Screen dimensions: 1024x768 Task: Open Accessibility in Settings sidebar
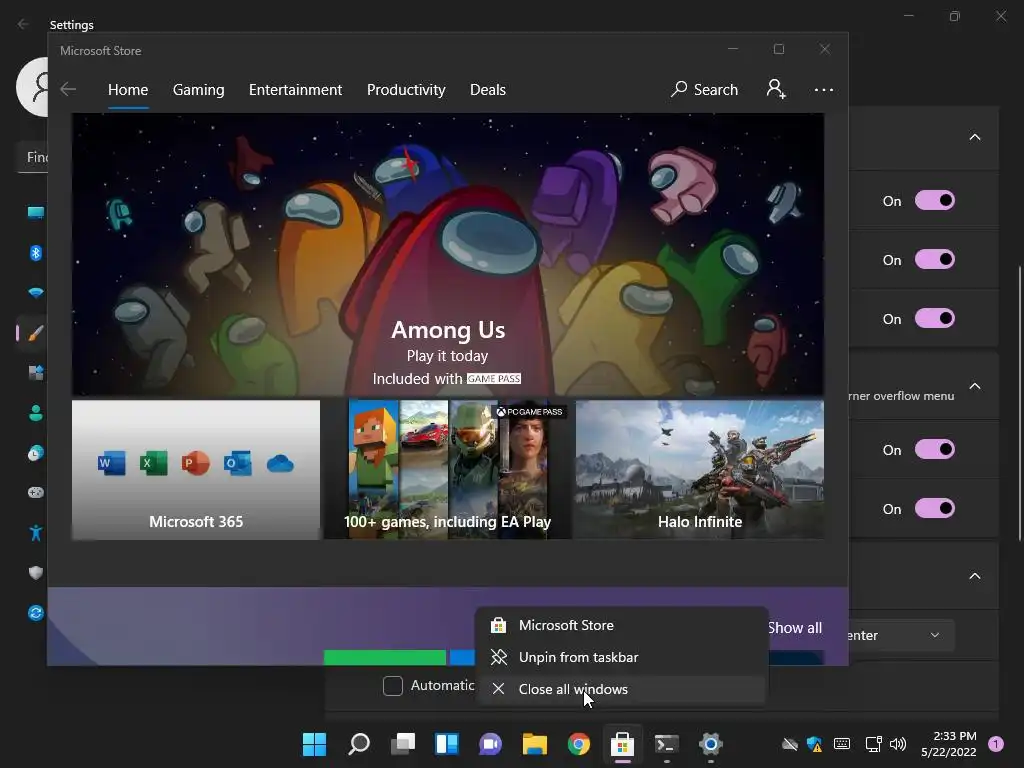(x=36, y=533)
